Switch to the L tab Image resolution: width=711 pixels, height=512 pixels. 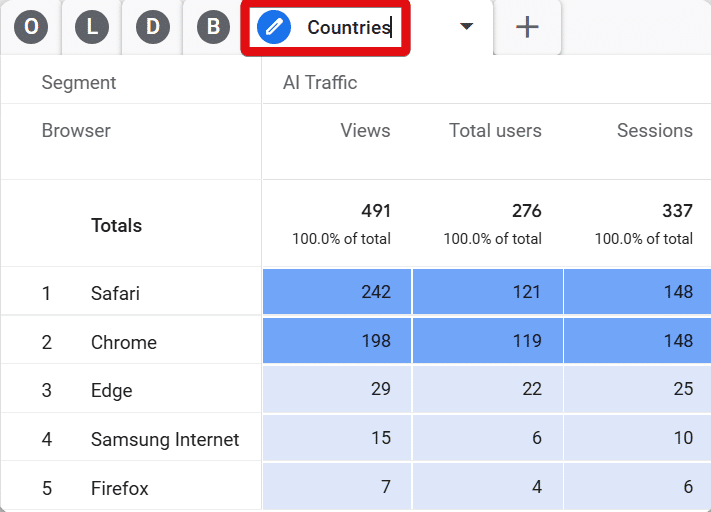[x=92, y=27]
